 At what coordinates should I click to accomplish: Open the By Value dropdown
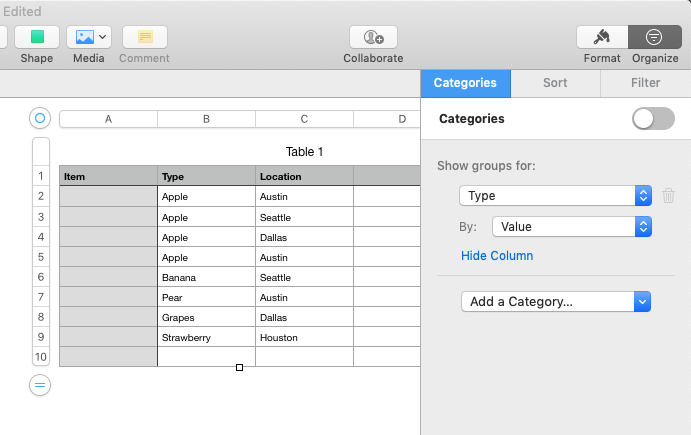571,227
